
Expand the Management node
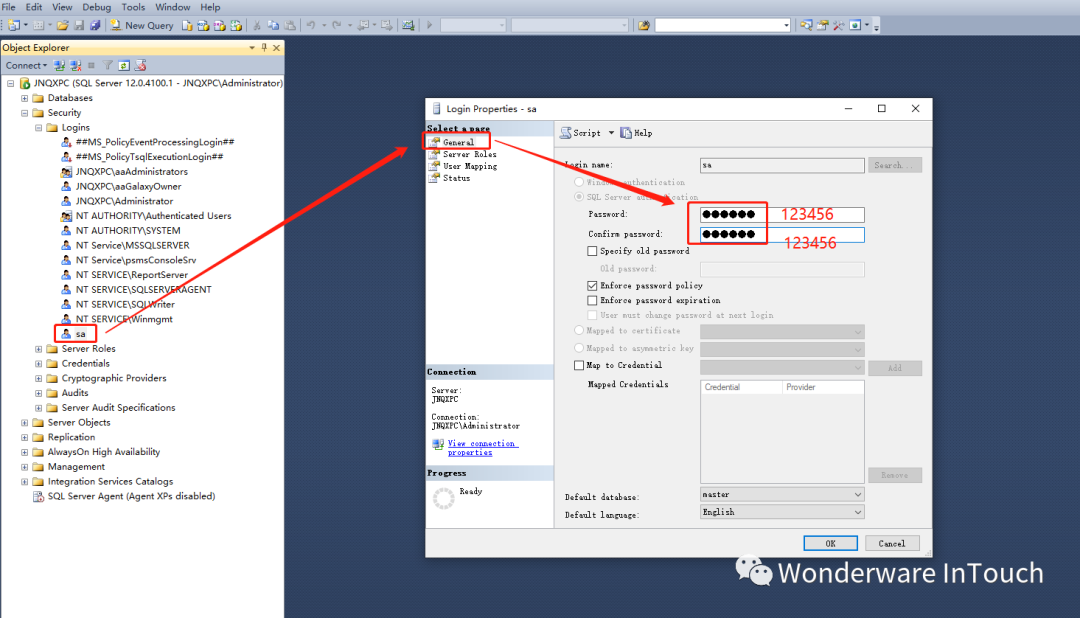point(25,466)
